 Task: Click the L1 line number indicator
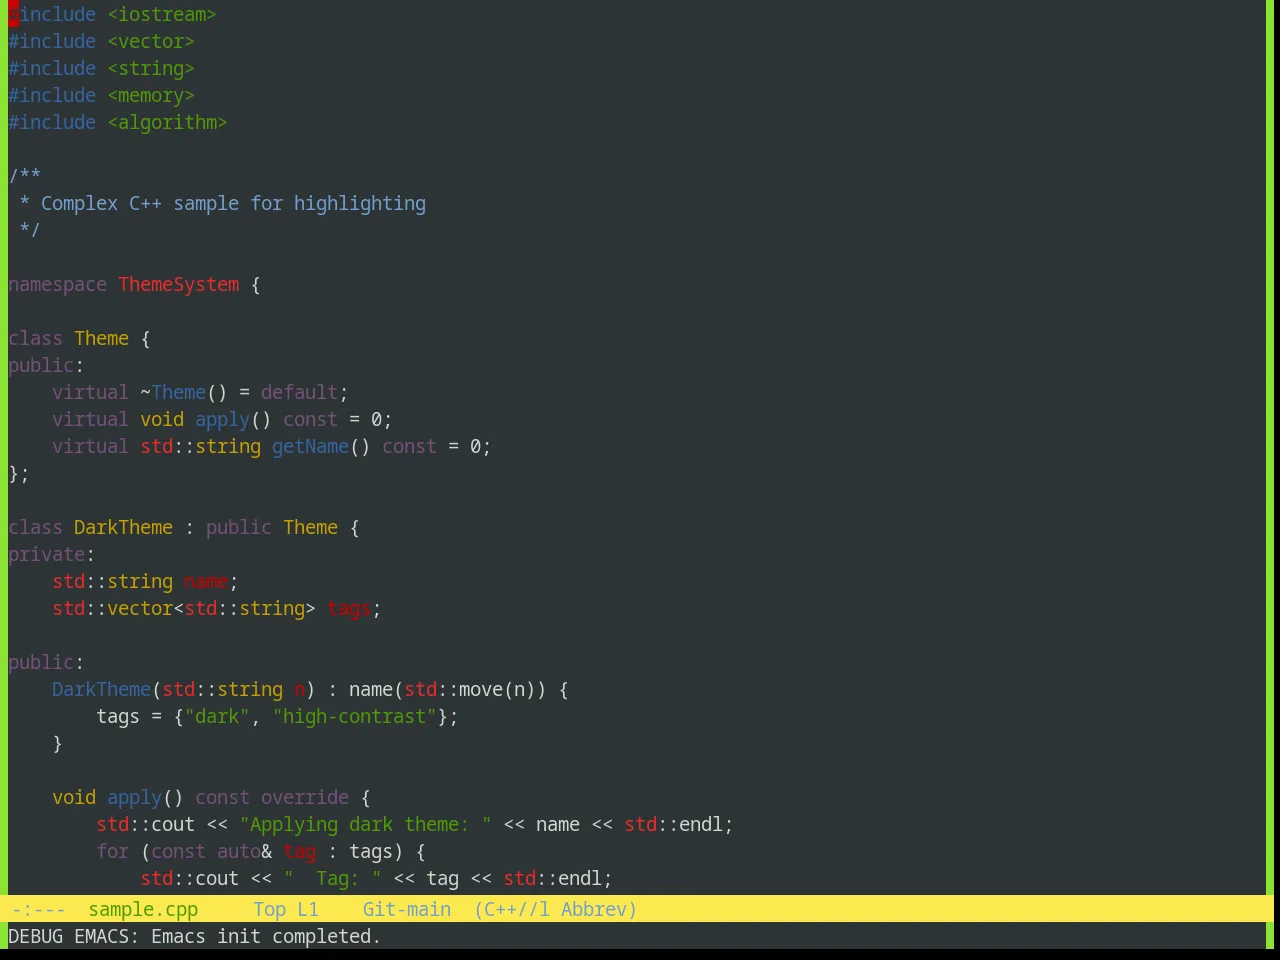pos(307,909)
